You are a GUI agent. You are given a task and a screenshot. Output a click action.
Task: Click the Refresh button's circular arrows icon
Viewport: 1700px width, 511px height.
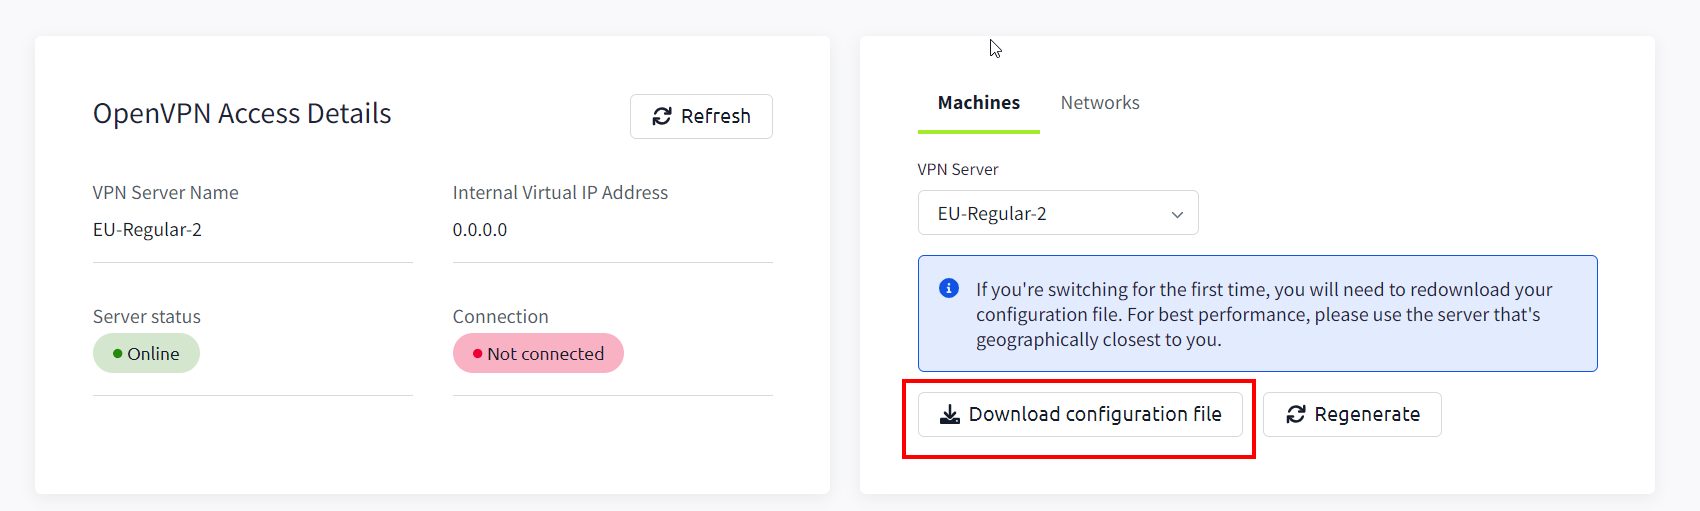[x=661, y=117]
